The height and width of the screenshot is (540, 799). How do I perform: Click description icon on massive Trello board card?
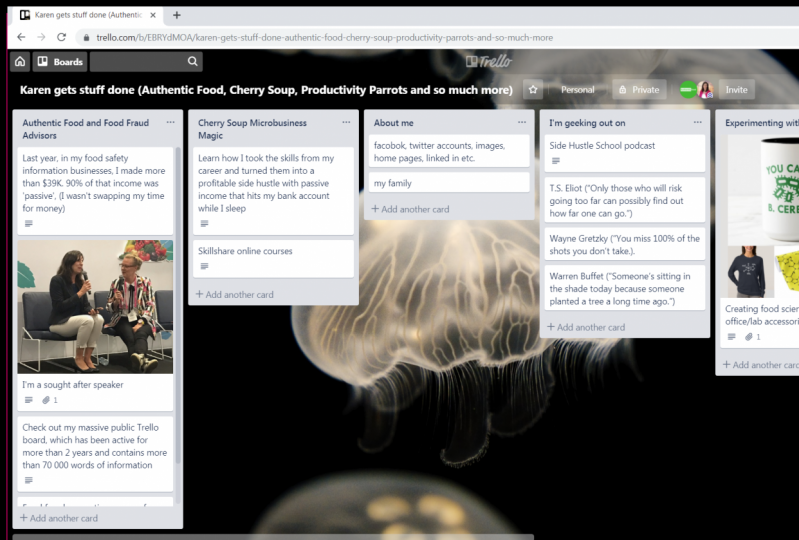[x=29, y=480]
